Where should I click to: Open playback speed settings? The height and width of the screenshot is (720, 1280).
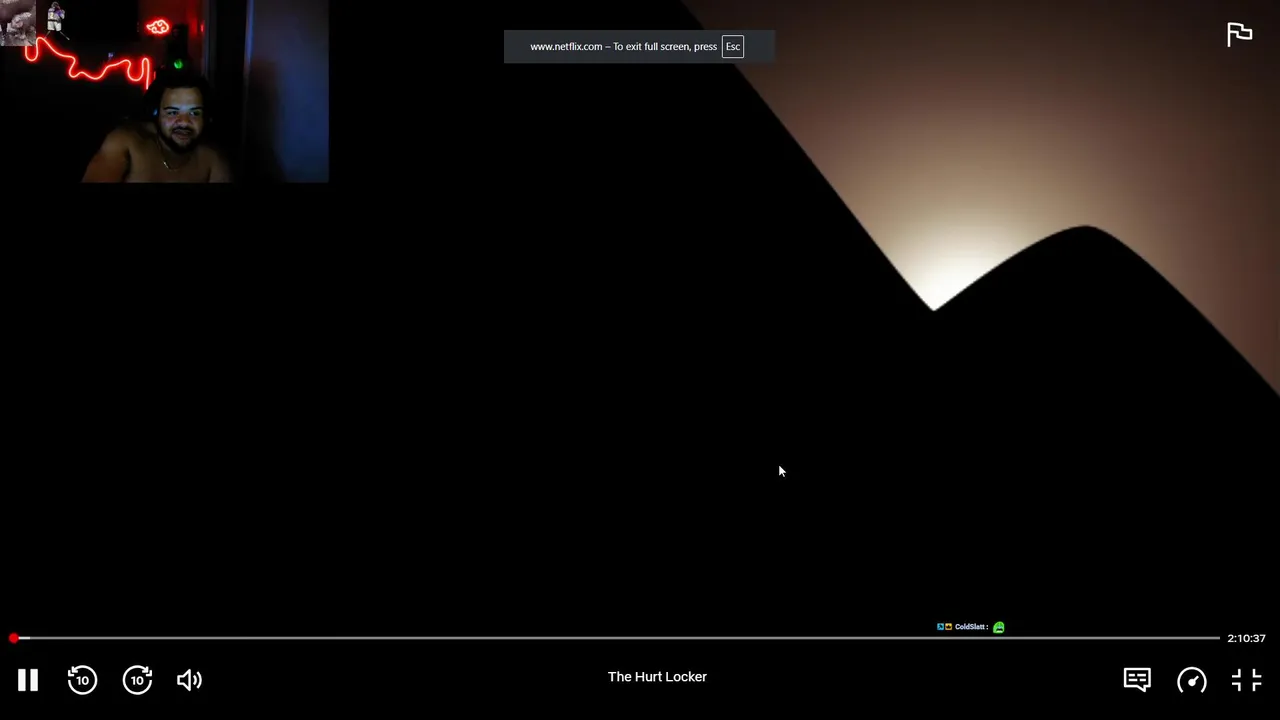[x=1192, y=680]
